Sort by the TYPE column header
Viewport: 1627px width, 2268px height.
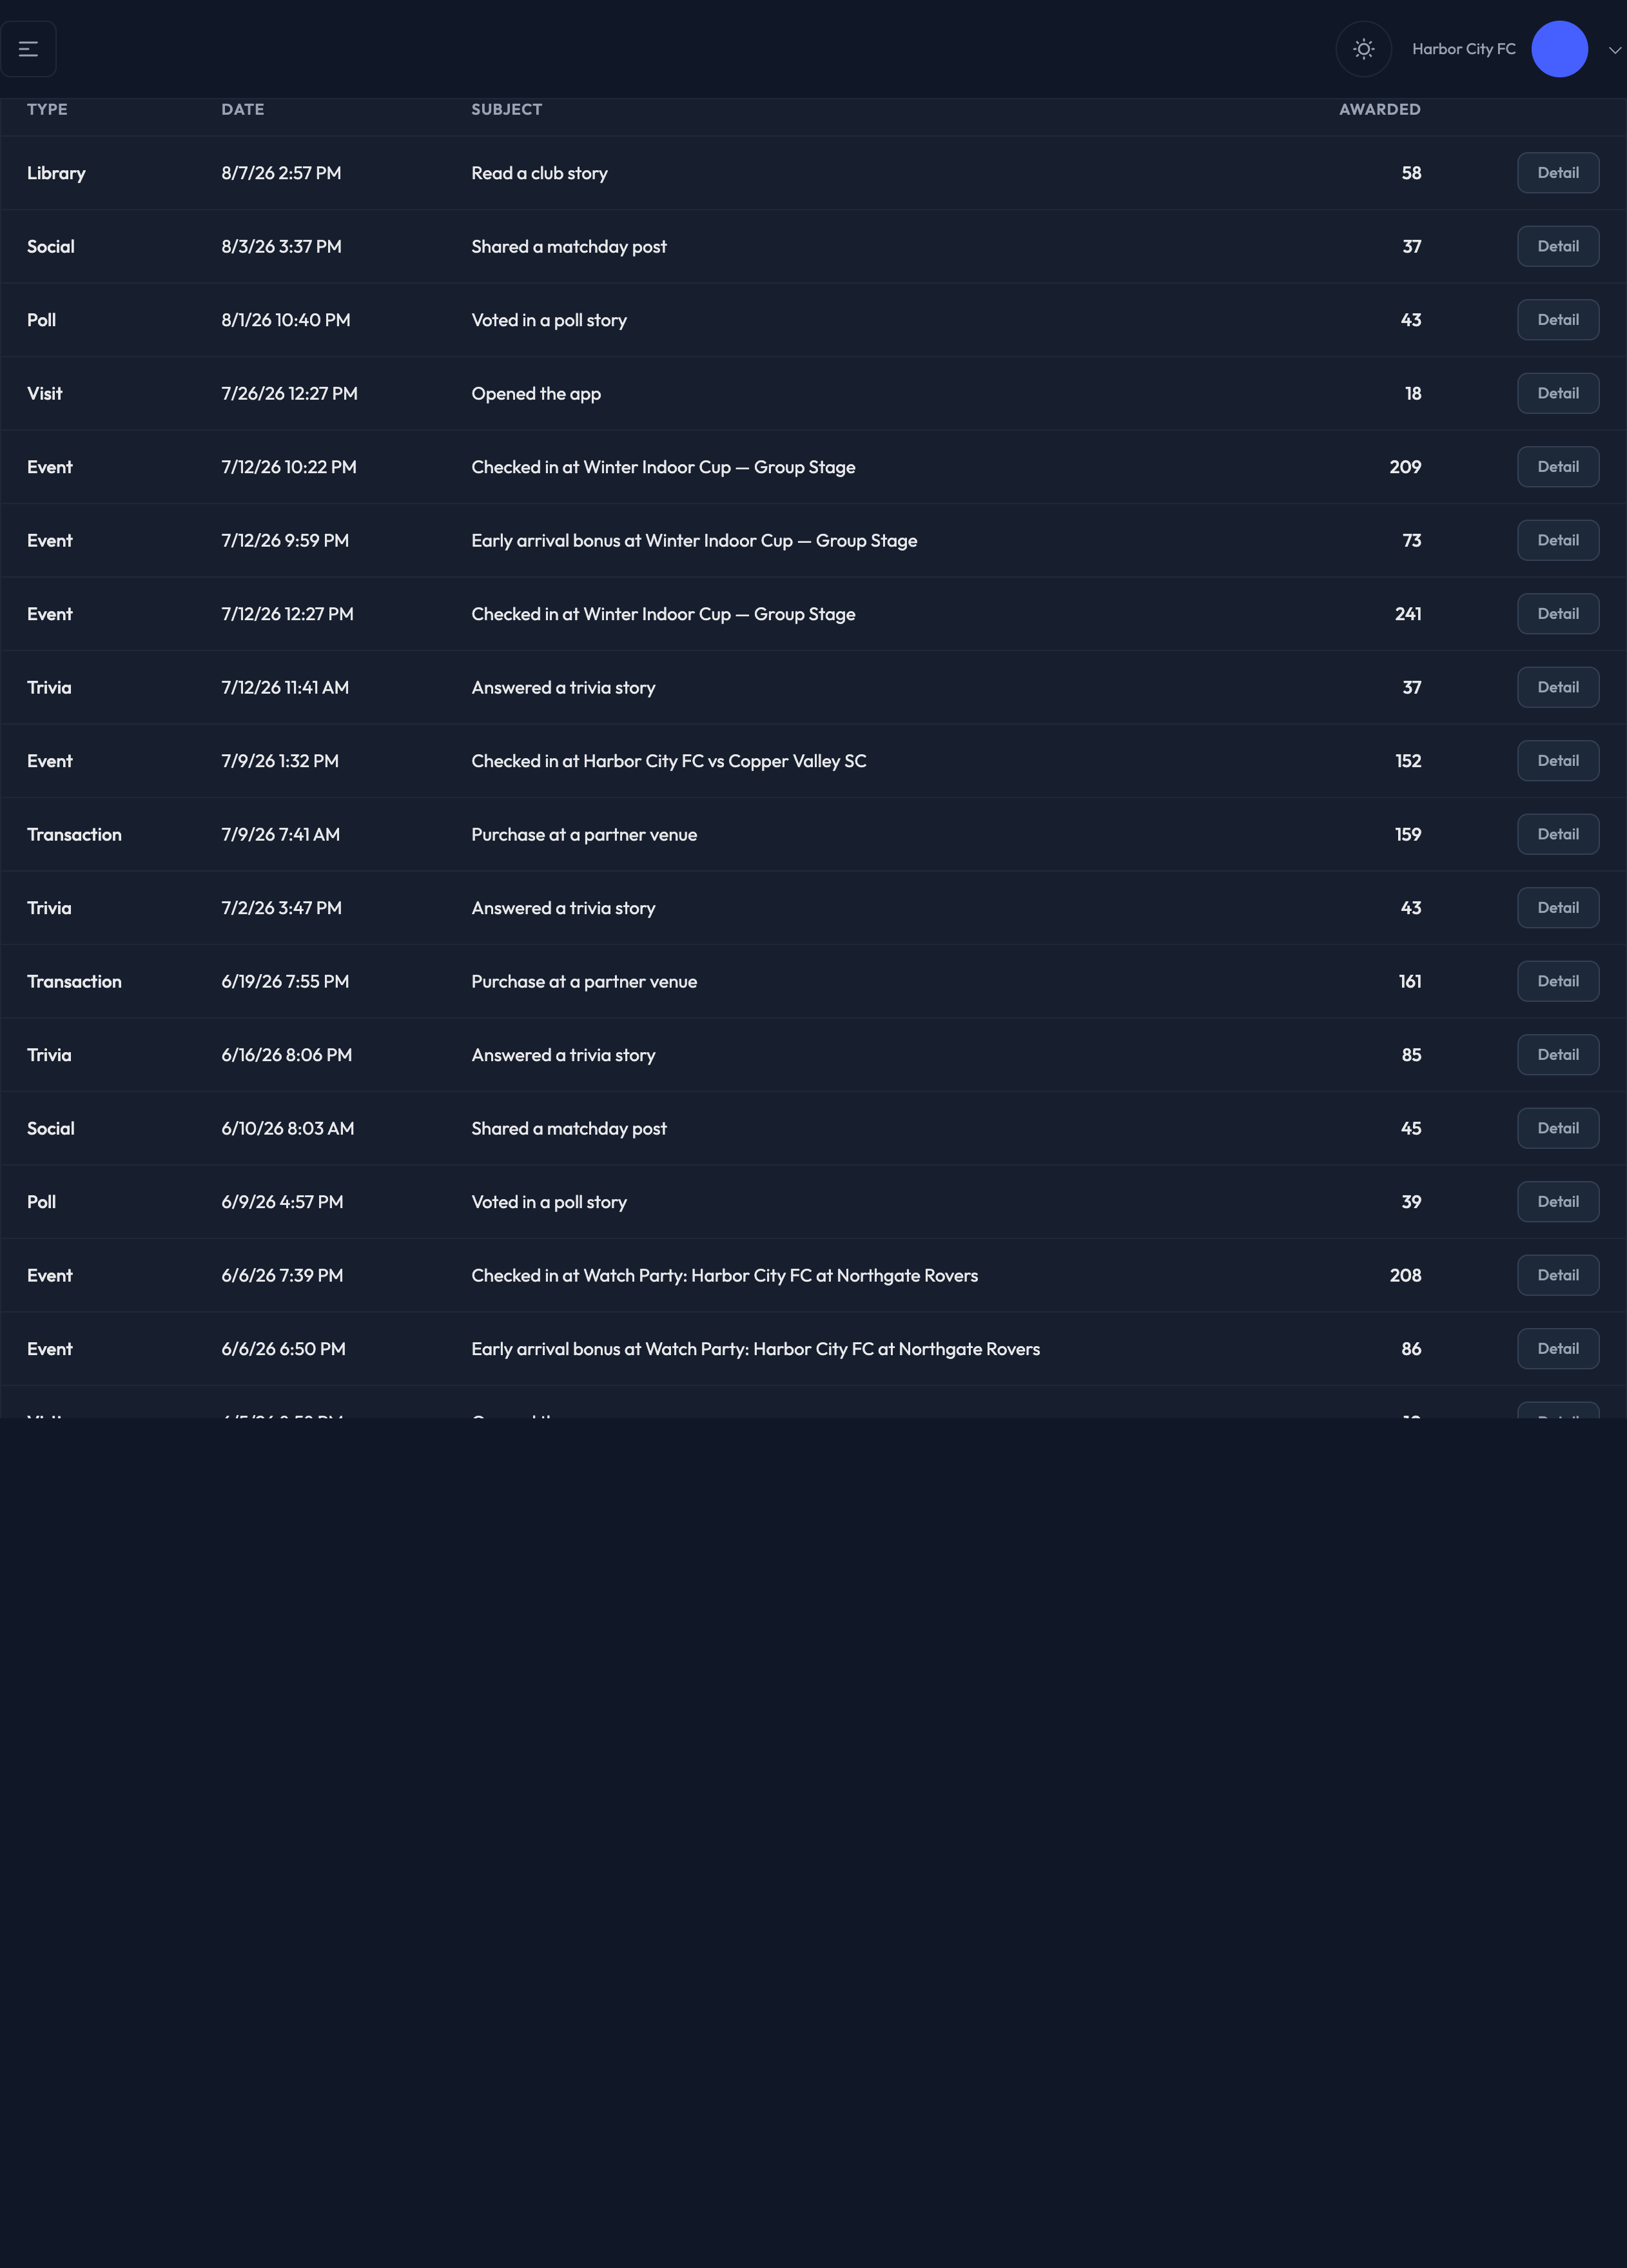pyautogui.click(x=47, y=109)
